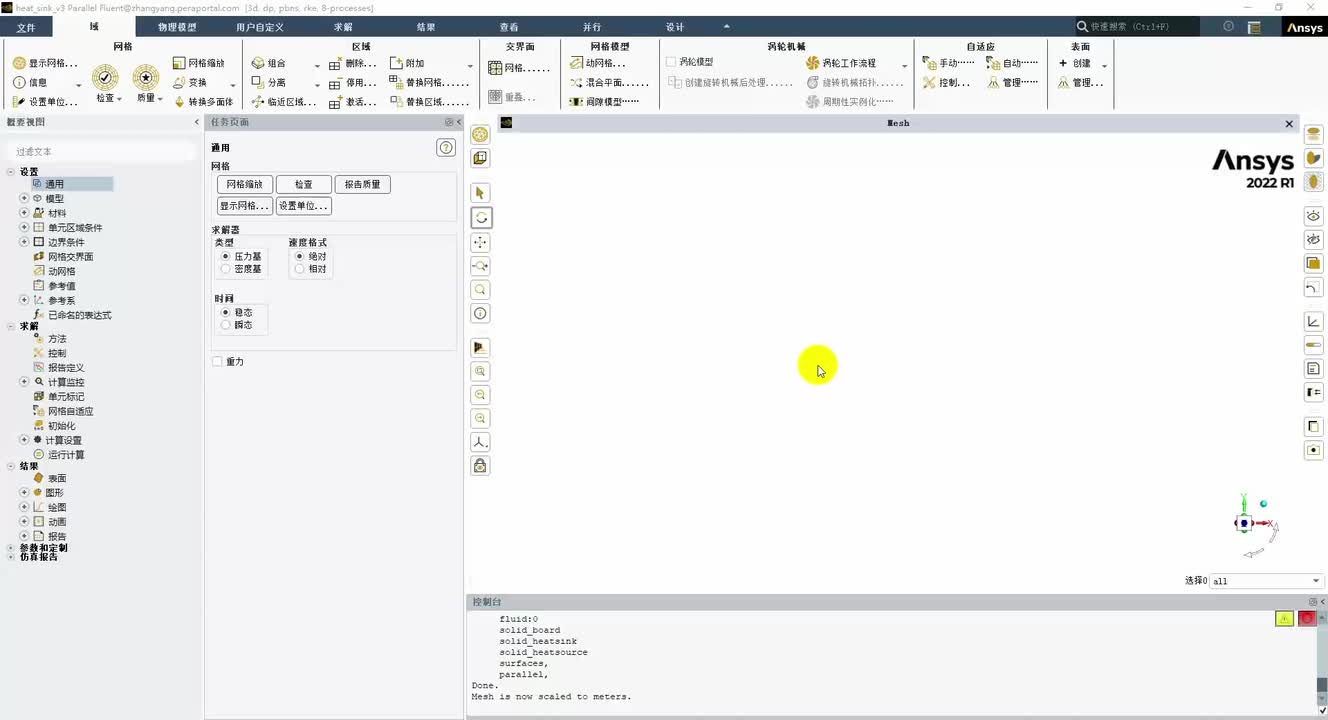The width and height of the screenshot is (1328, 720).
Task: Expand the 模型 tree node
Action: coord(24,199)
